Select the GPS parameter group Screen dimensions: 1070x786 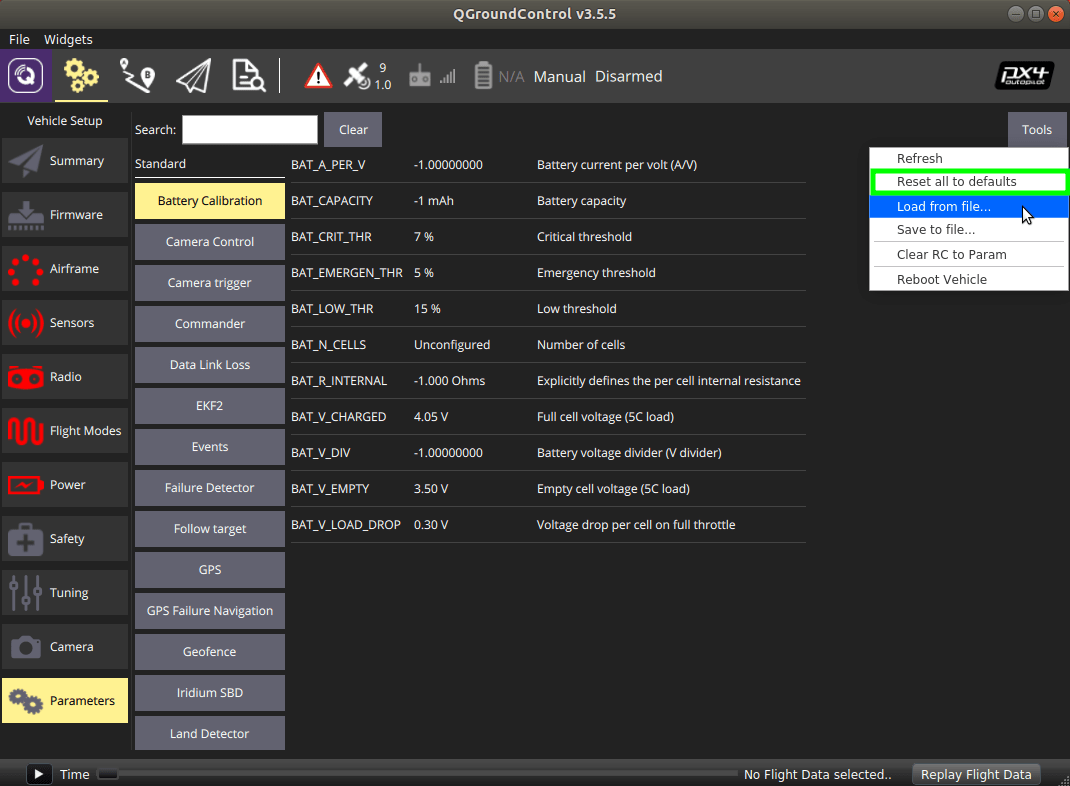tap(209, 570)
